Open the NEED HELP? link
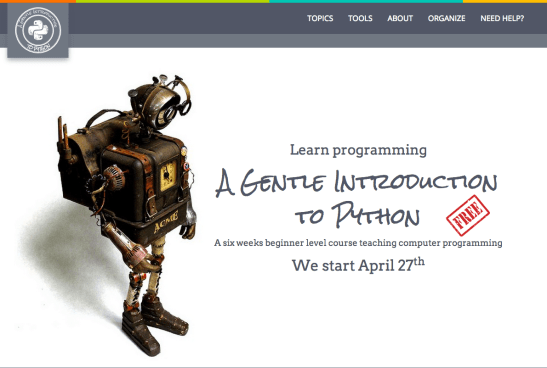Screen dimensions: 547x368 tap(502, 18)
